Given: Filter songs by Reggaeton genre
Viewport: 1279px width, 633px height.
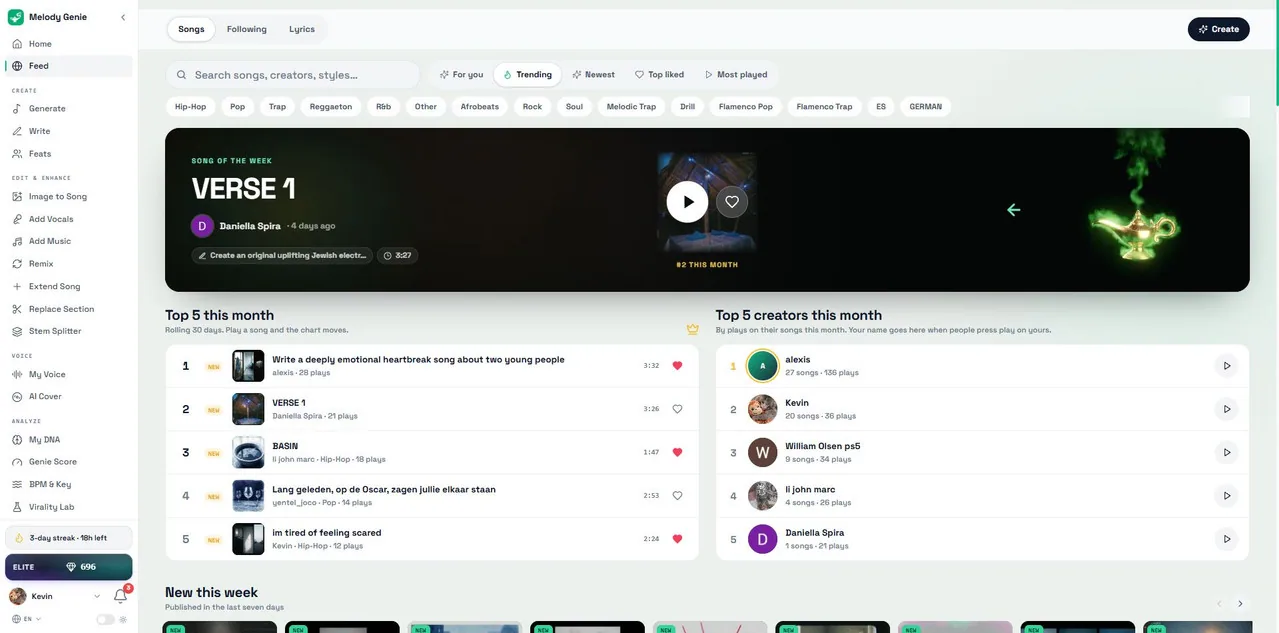Looking at the screenshot, I should tap(331, 106).
